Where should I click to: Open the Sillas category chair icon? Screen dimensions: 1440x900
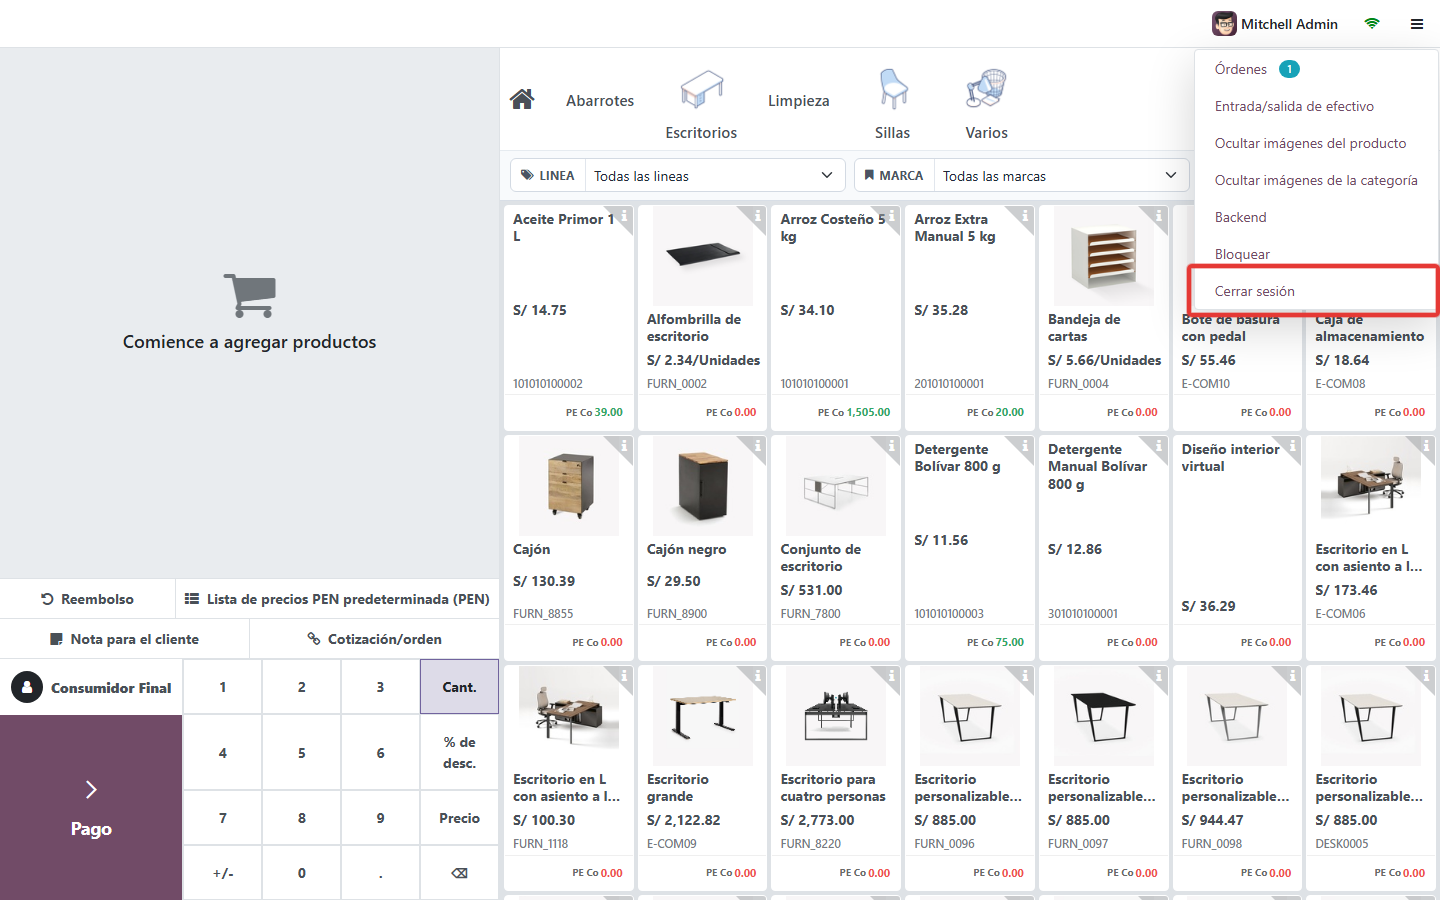click(893, 89)
